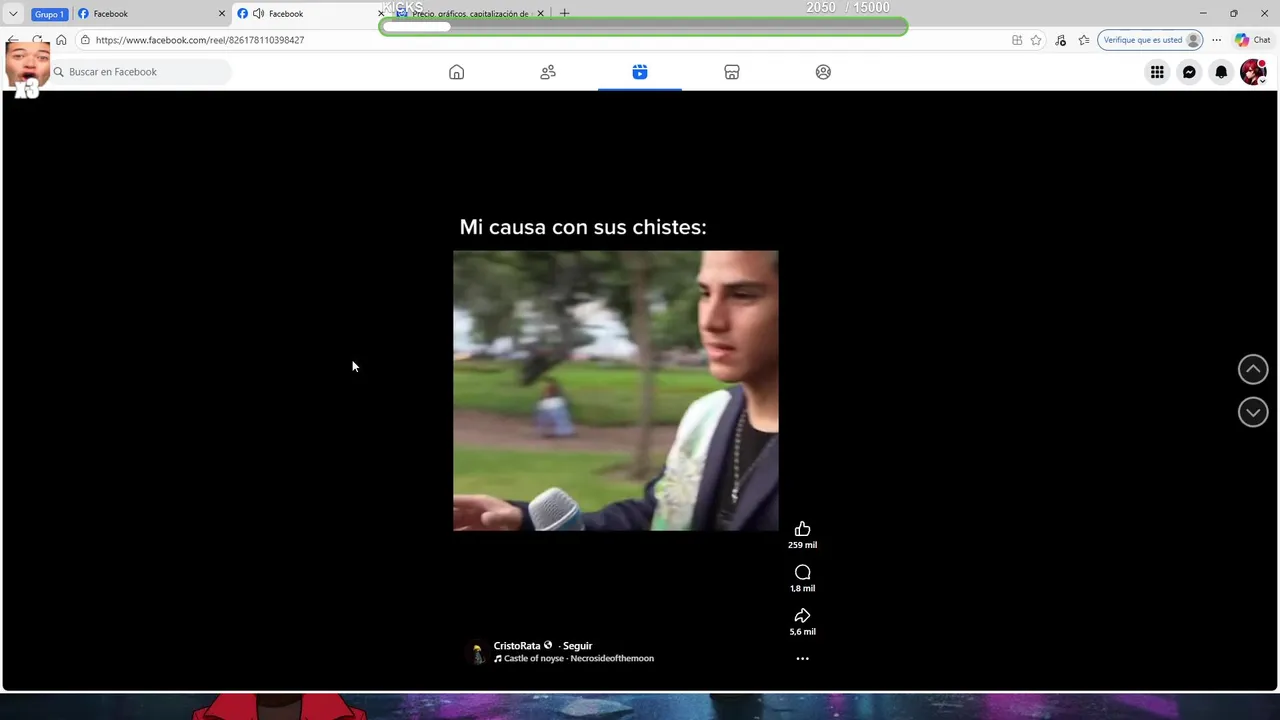Close the Precio, gráficos tab
This screenshot has height=720, width=1280.
541,14
